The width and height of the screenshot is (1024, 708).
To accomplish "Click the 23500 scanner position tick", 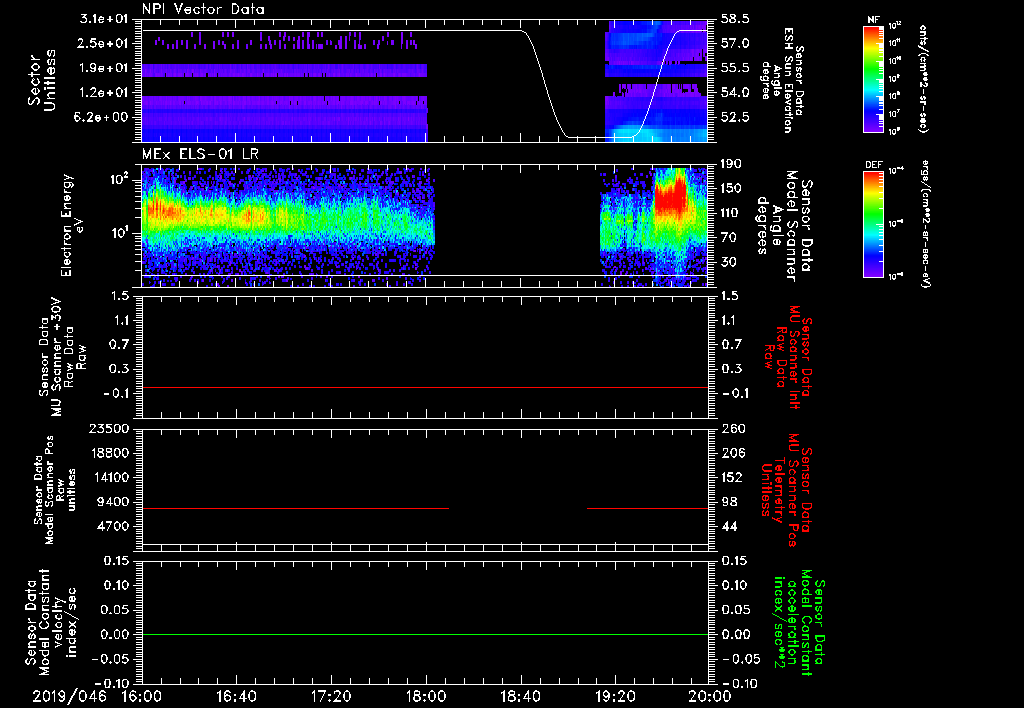I will click(110, 428).
